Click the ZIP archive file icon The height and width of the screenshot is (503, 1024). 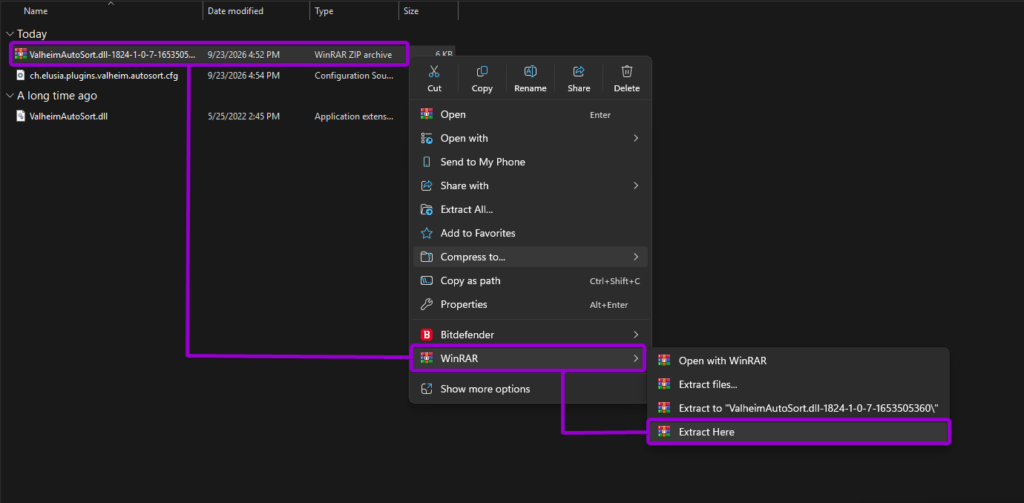pyautogui.click(x=21, y=55)
